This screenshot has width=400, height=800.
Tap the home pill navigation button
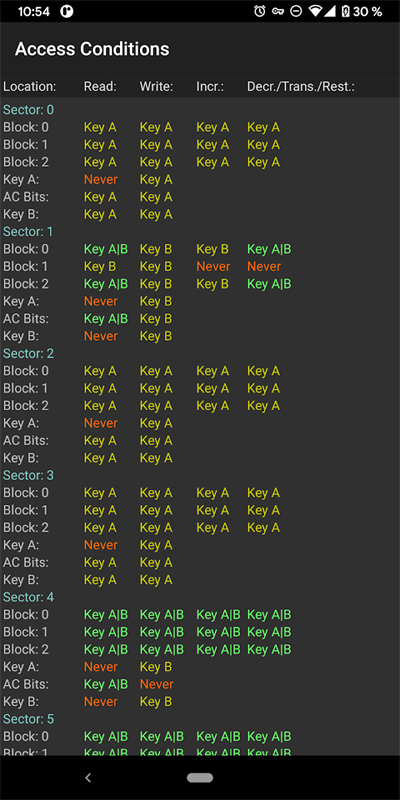click(200, 778)
